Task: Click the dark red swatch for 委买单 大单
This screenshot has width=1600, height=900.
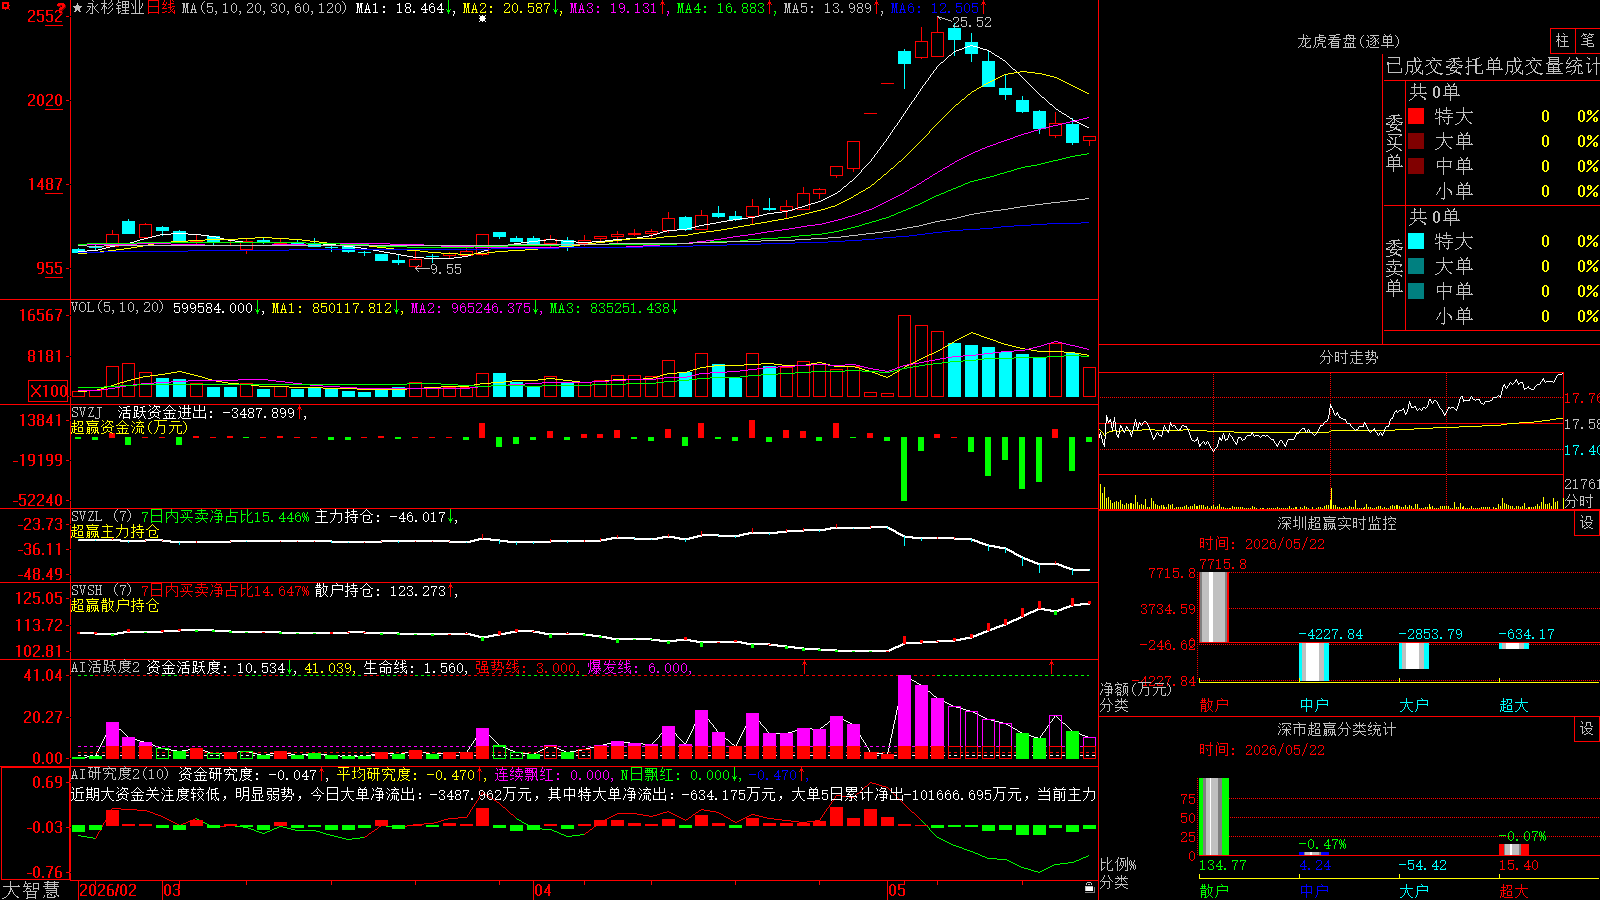Action: point(1416,141)
